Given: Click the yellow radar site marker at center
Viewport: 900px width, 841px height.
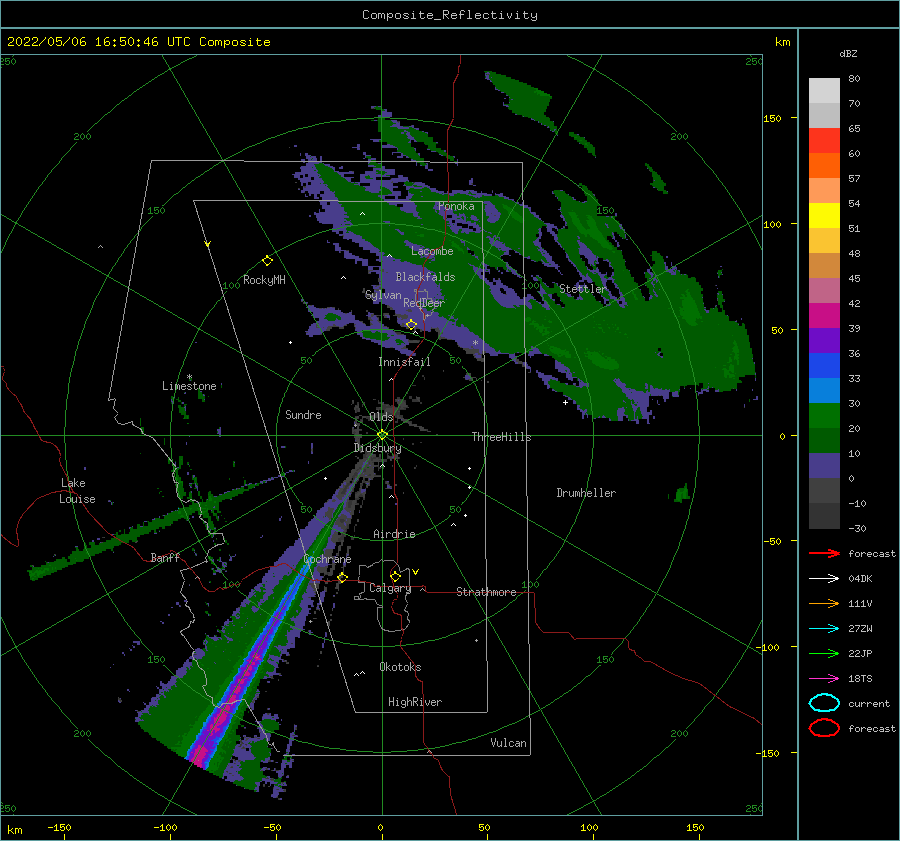Looking at the screenshot, I should (x=382, y=435).
